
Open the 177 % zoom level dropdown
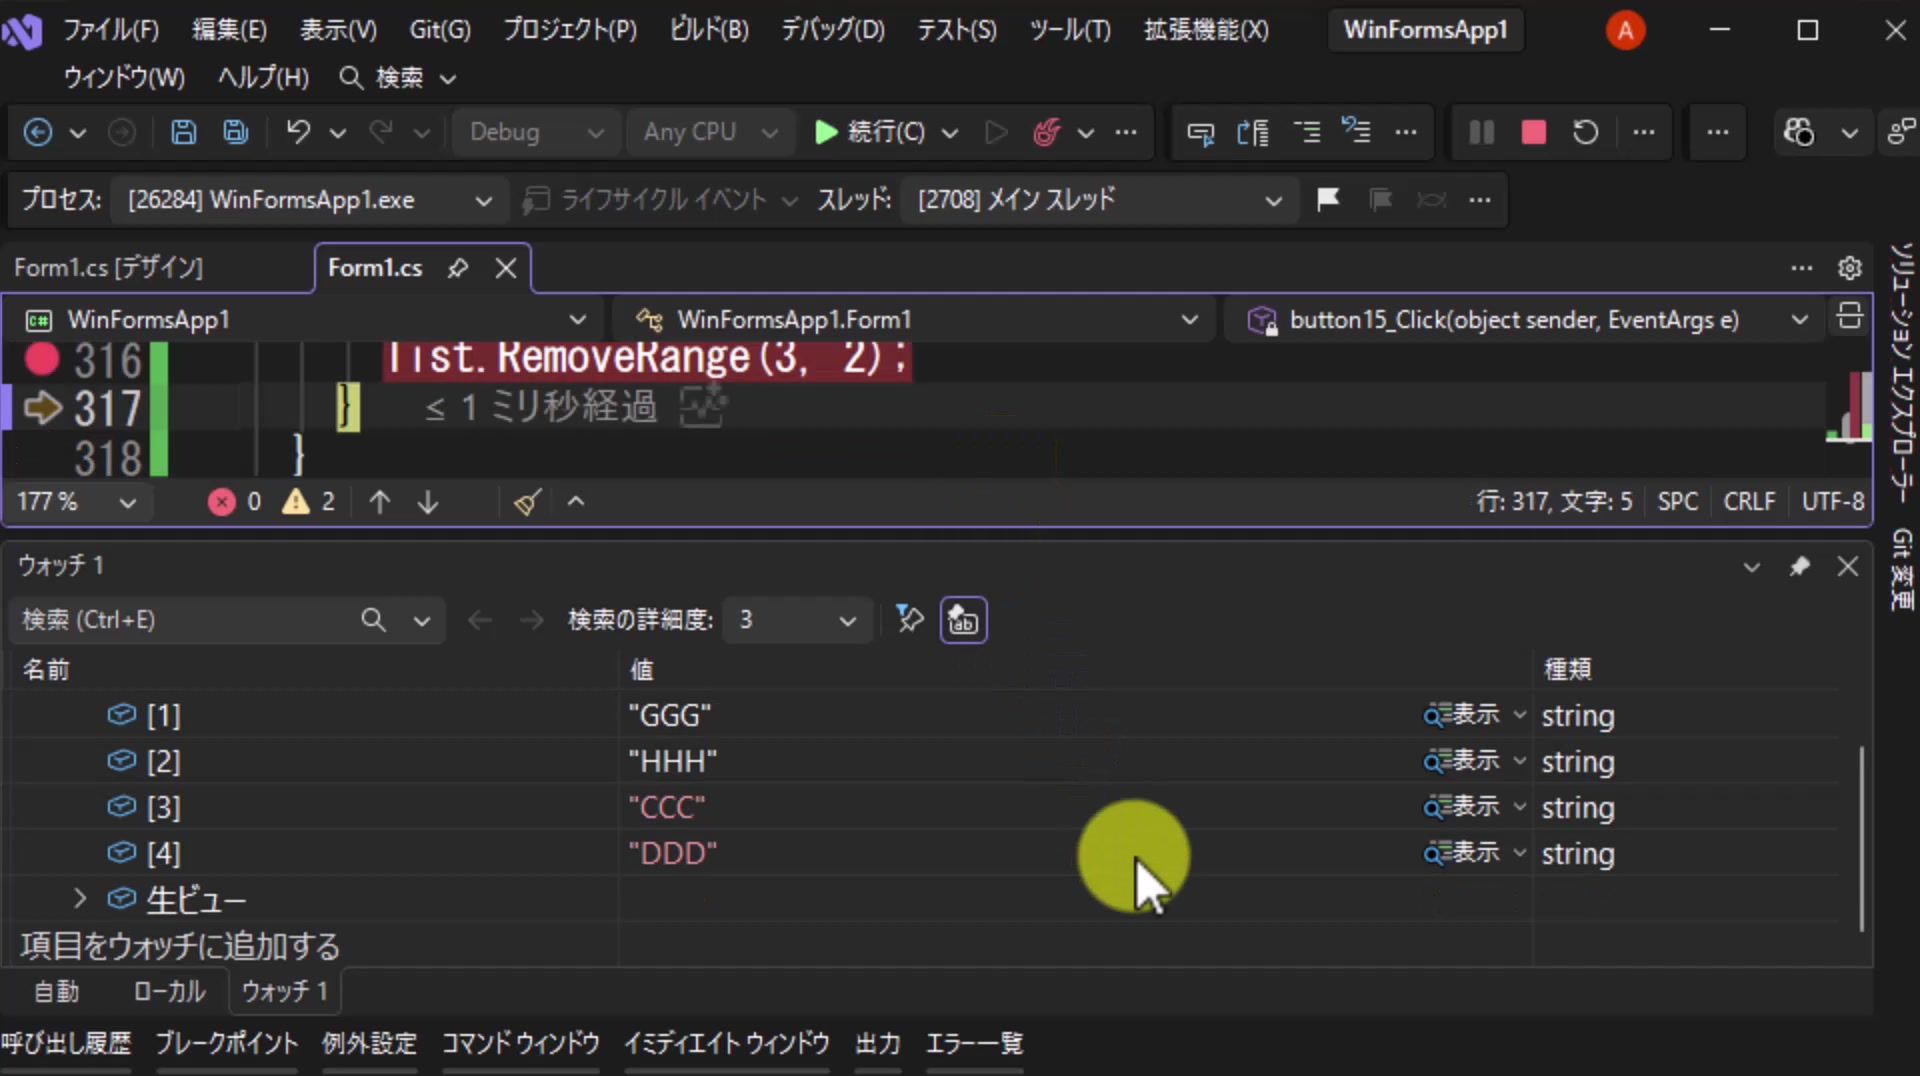click(77, 502)
